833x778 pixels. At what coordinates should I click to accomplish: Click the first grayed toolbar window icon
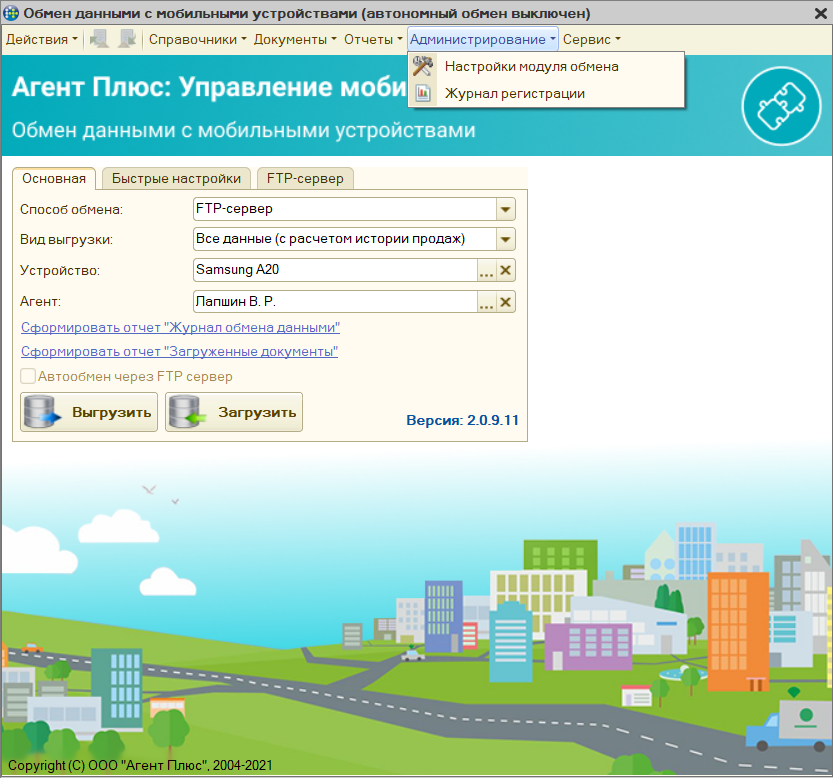point(99,39)
